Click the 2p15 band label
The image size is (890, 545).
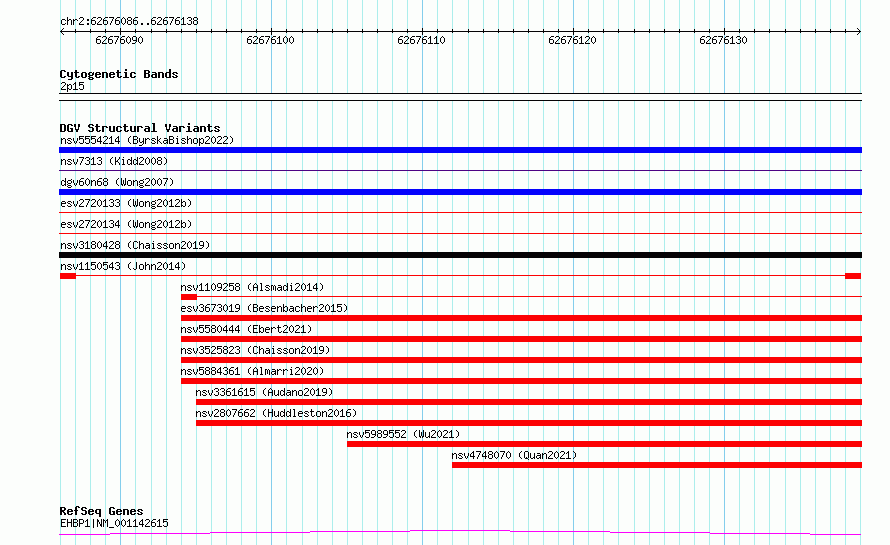[72, 86]
